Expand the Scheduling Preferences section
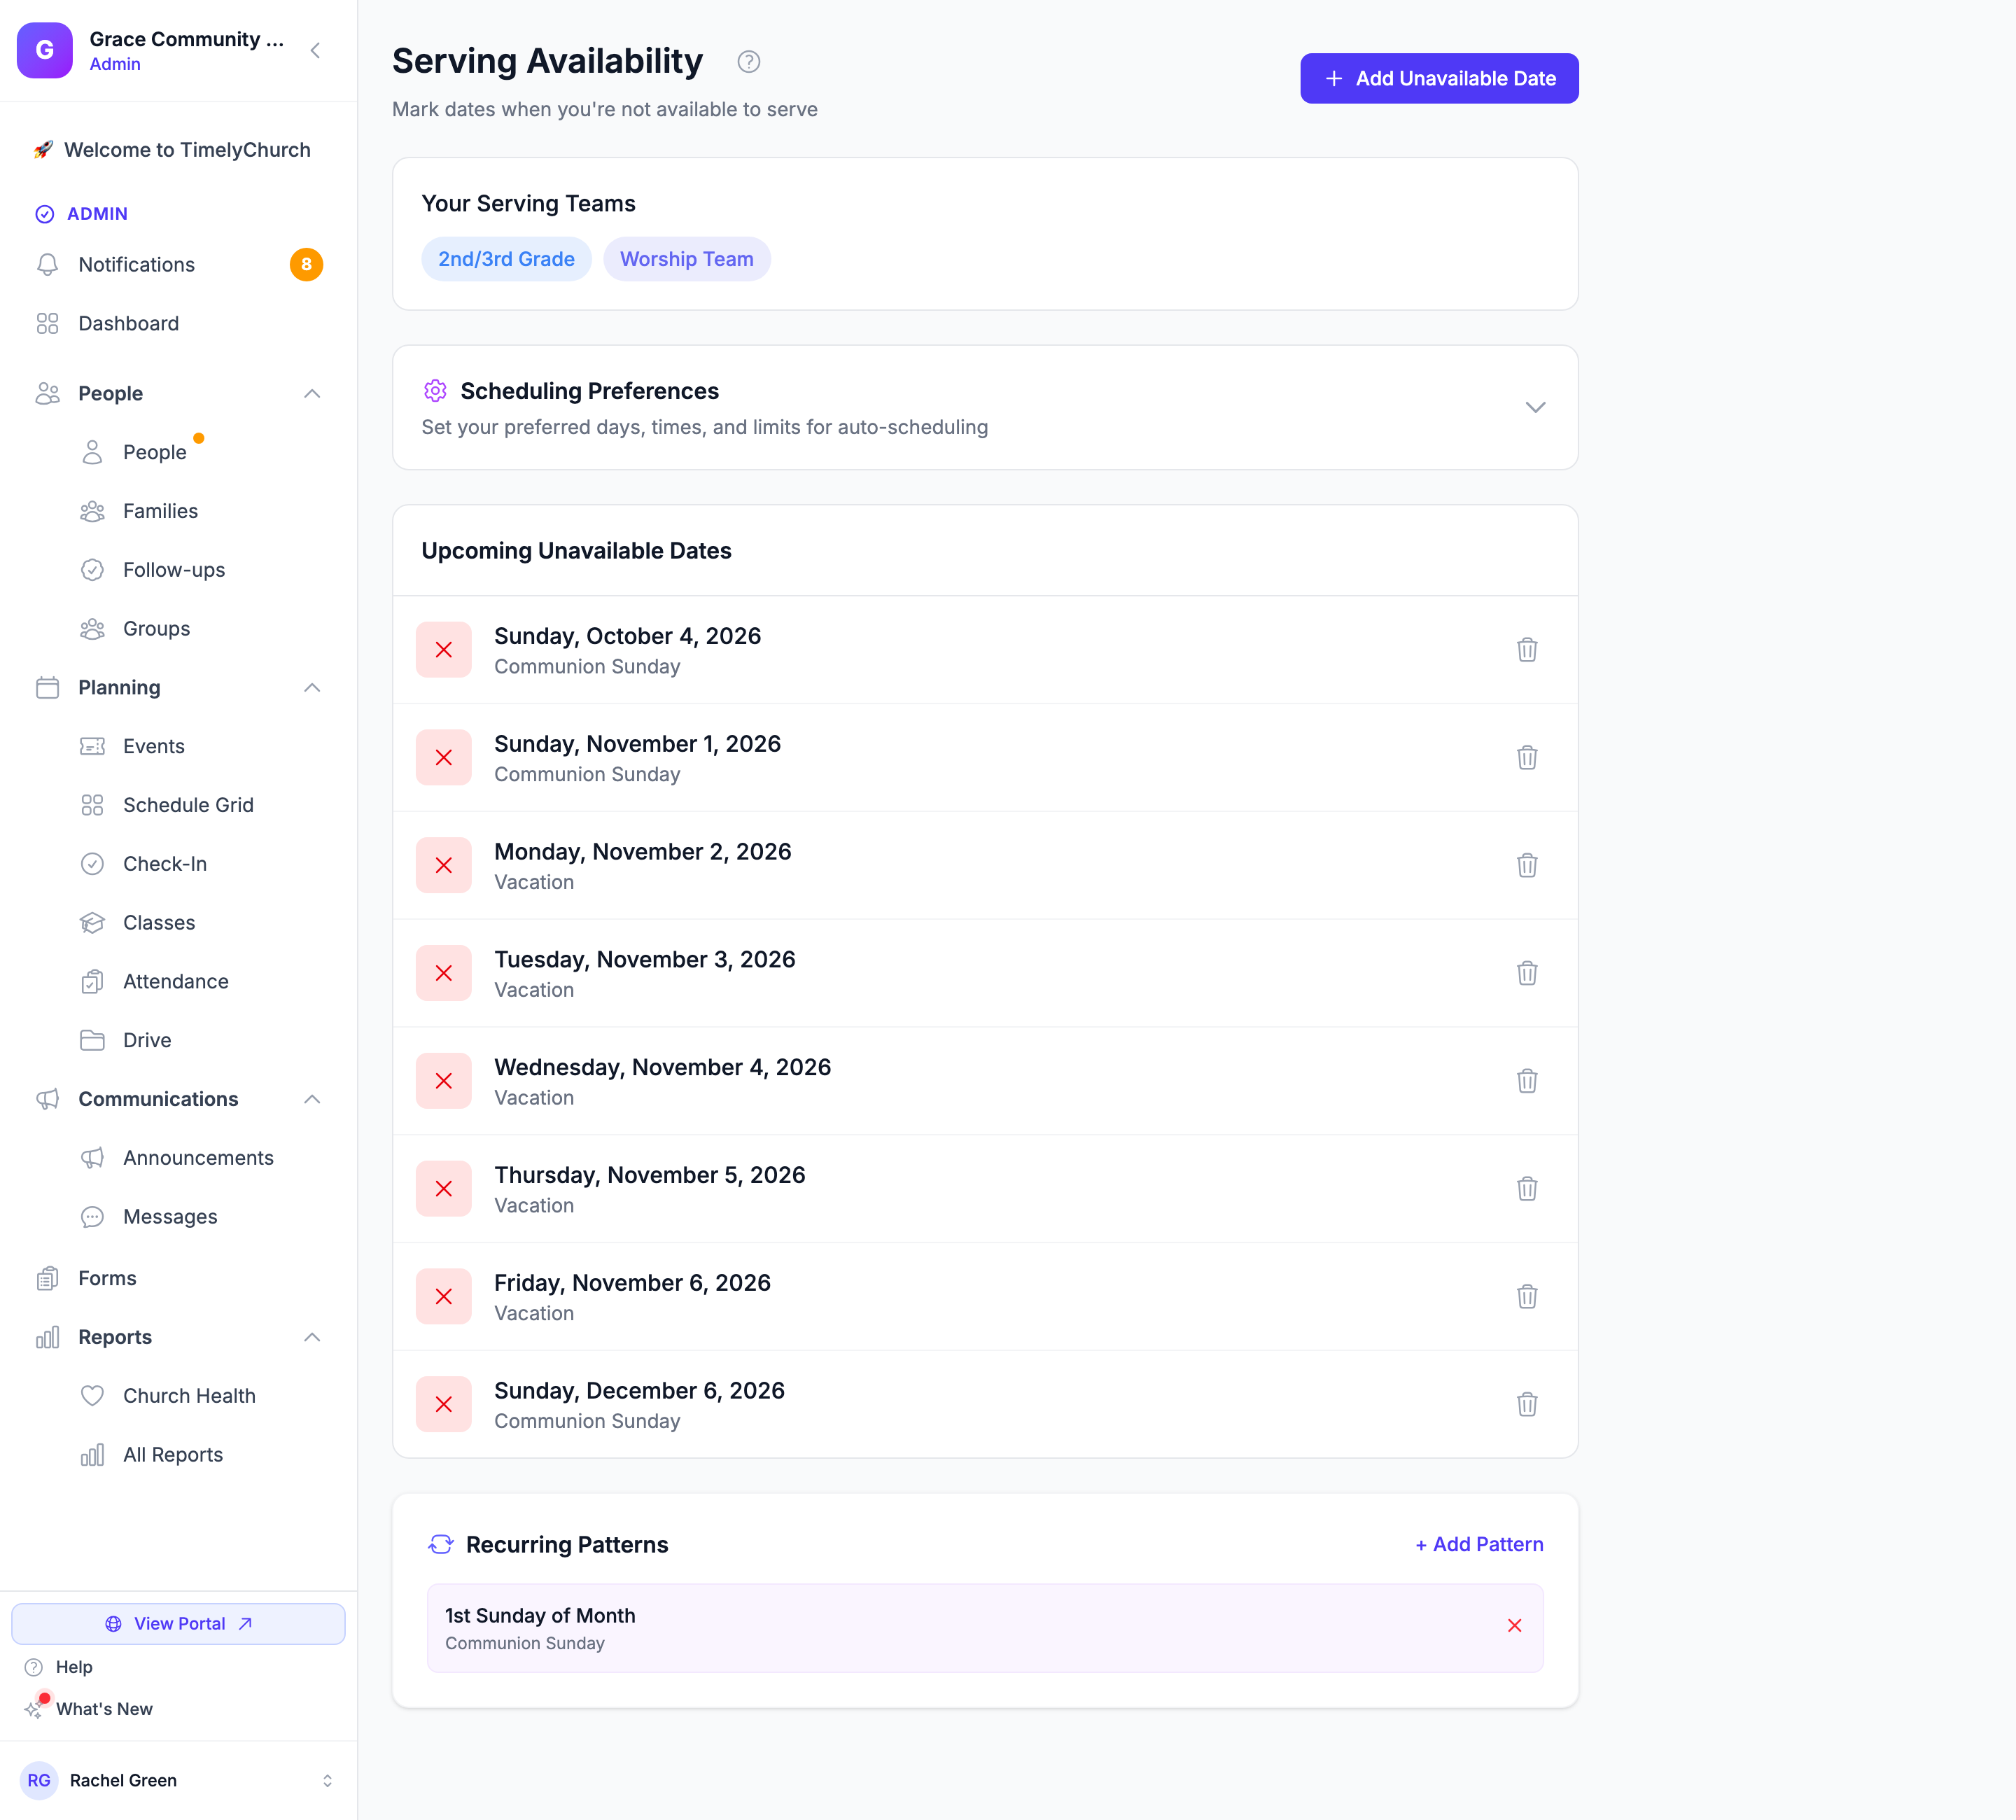 click(1535, 407)
